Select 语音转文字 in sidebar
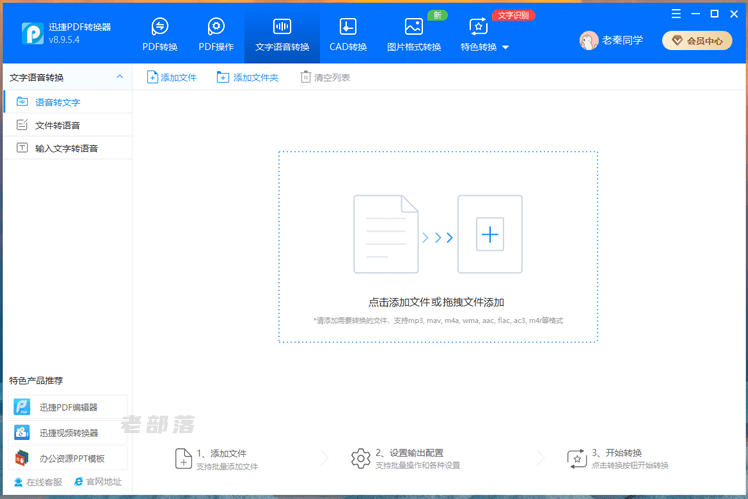The height and width of the screenshot is (499, 748). (68, 102)
